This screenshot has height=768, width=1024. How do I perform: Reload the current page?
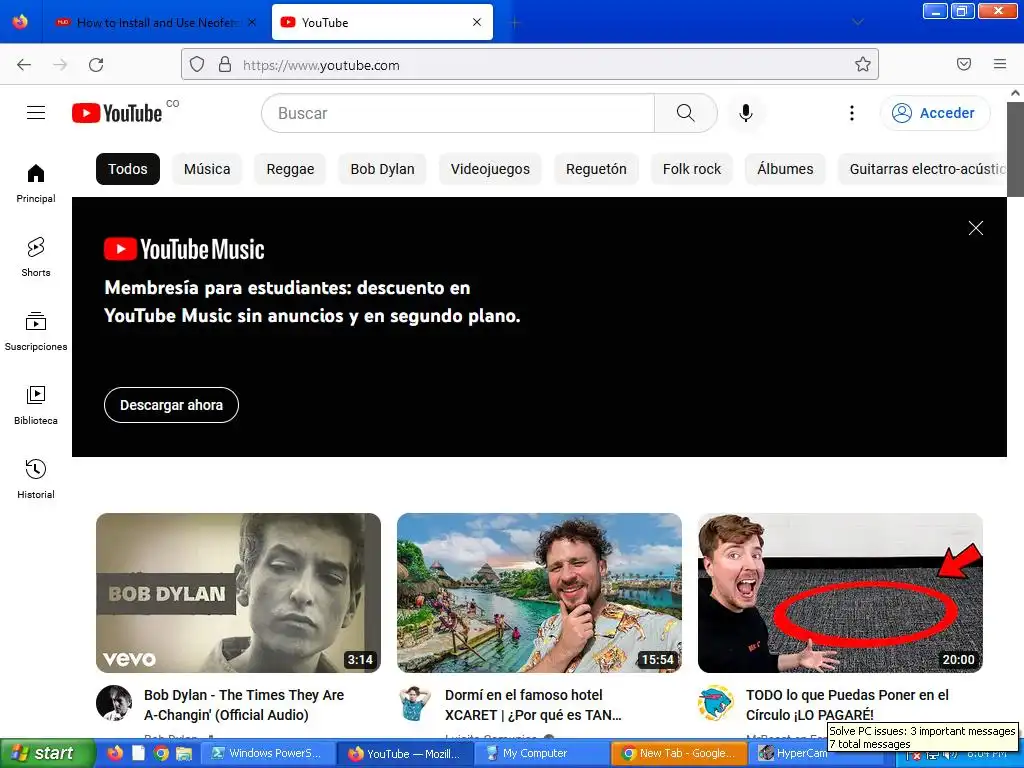pyautogui.click(x=96, y=65)
